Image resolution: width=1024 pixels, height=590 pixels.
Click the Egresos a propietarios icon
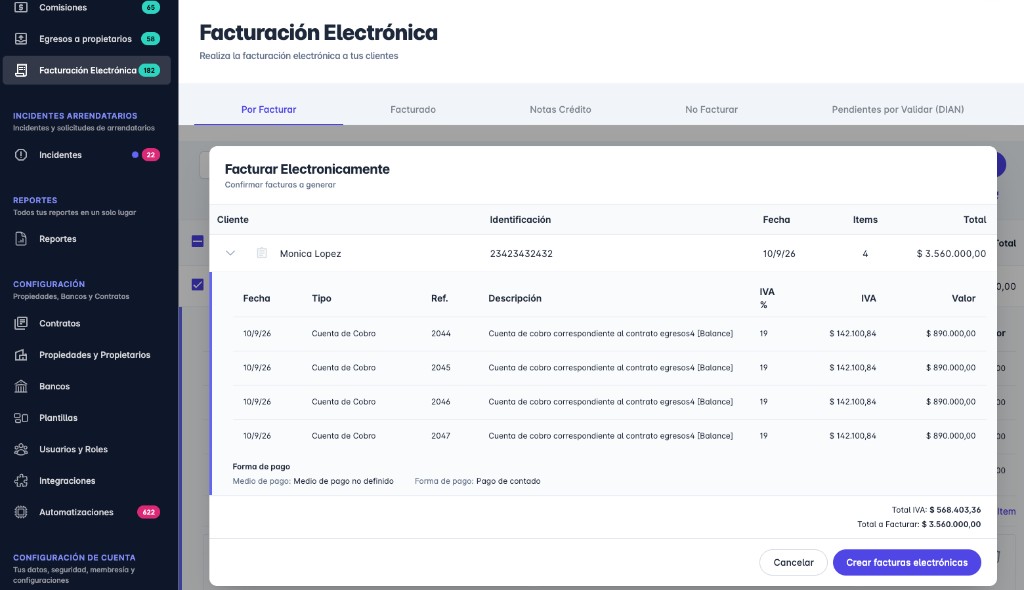(x=21, y=39)
